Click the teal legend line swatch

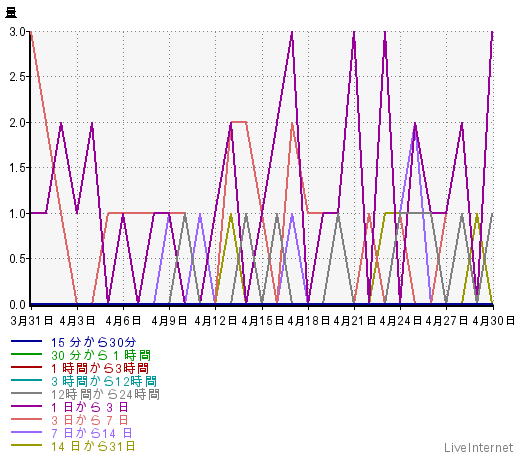(x=26, y=380)
